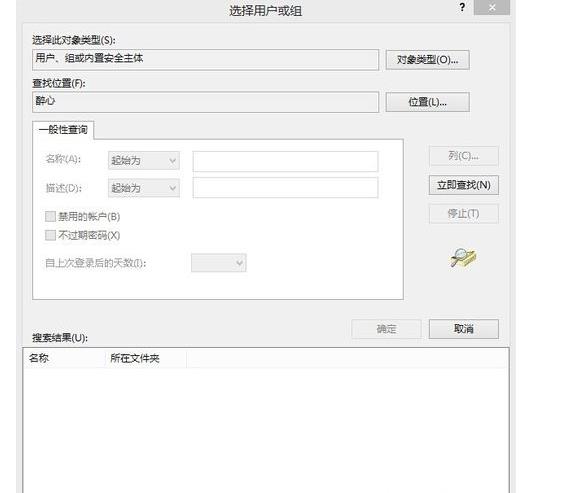Click the 列(C)... button

464,156
